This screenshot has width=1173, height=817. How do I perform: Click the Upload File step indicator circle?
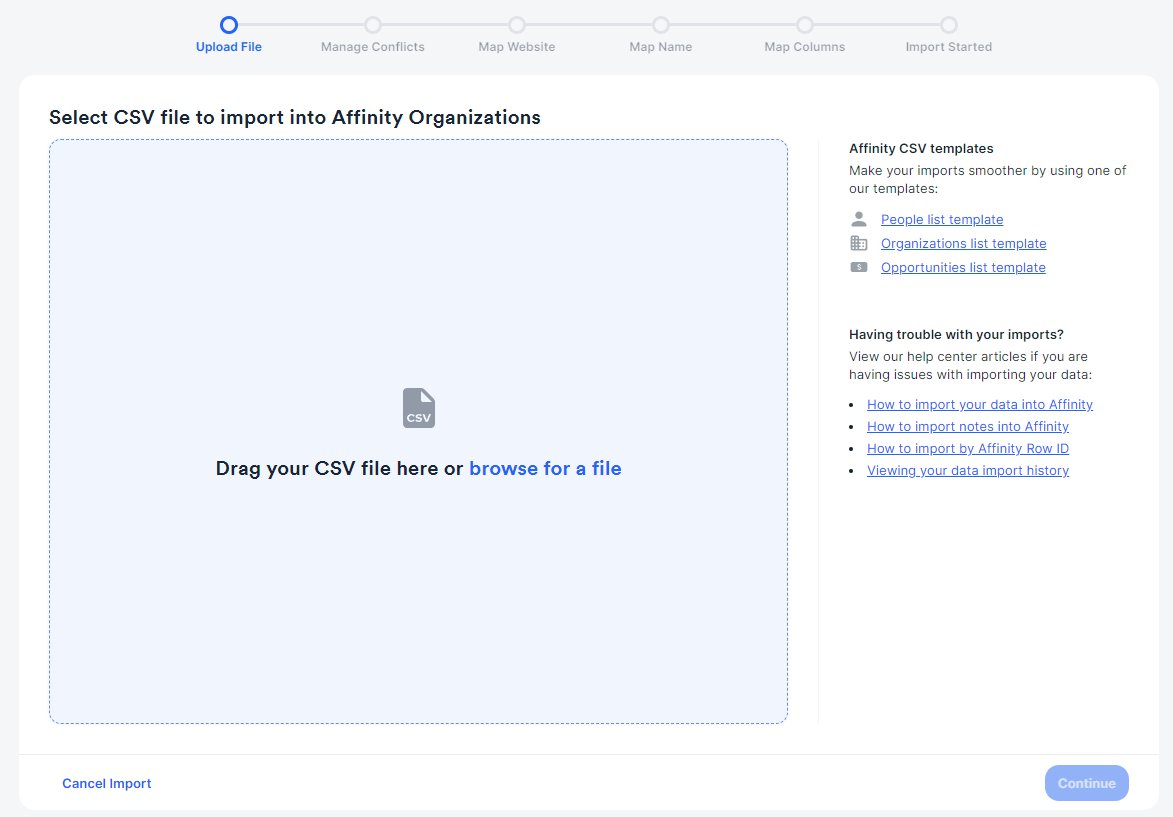(229, 24)
